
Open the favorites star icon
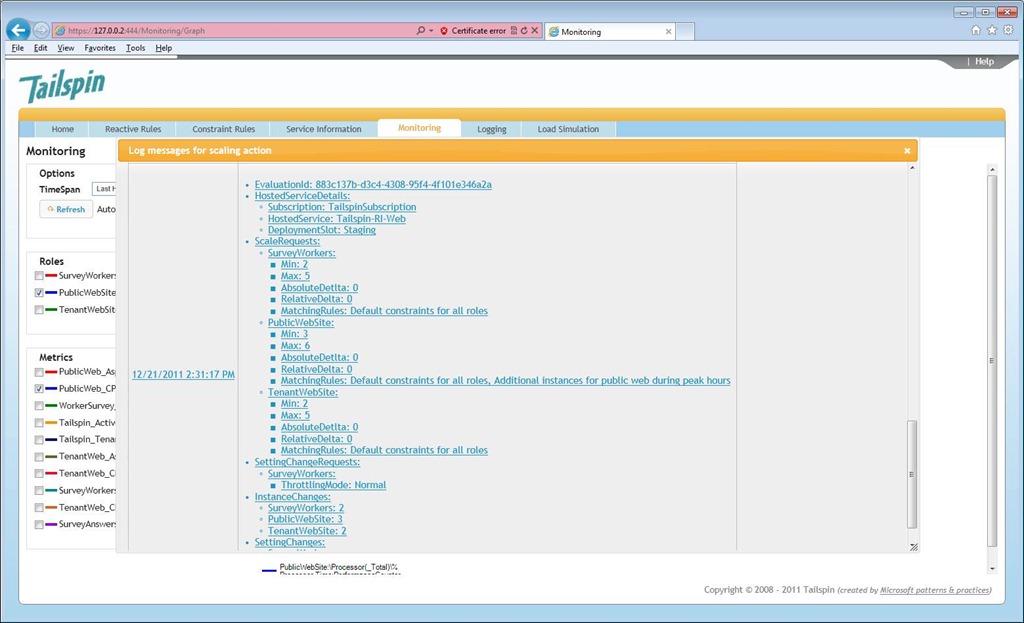992,30
